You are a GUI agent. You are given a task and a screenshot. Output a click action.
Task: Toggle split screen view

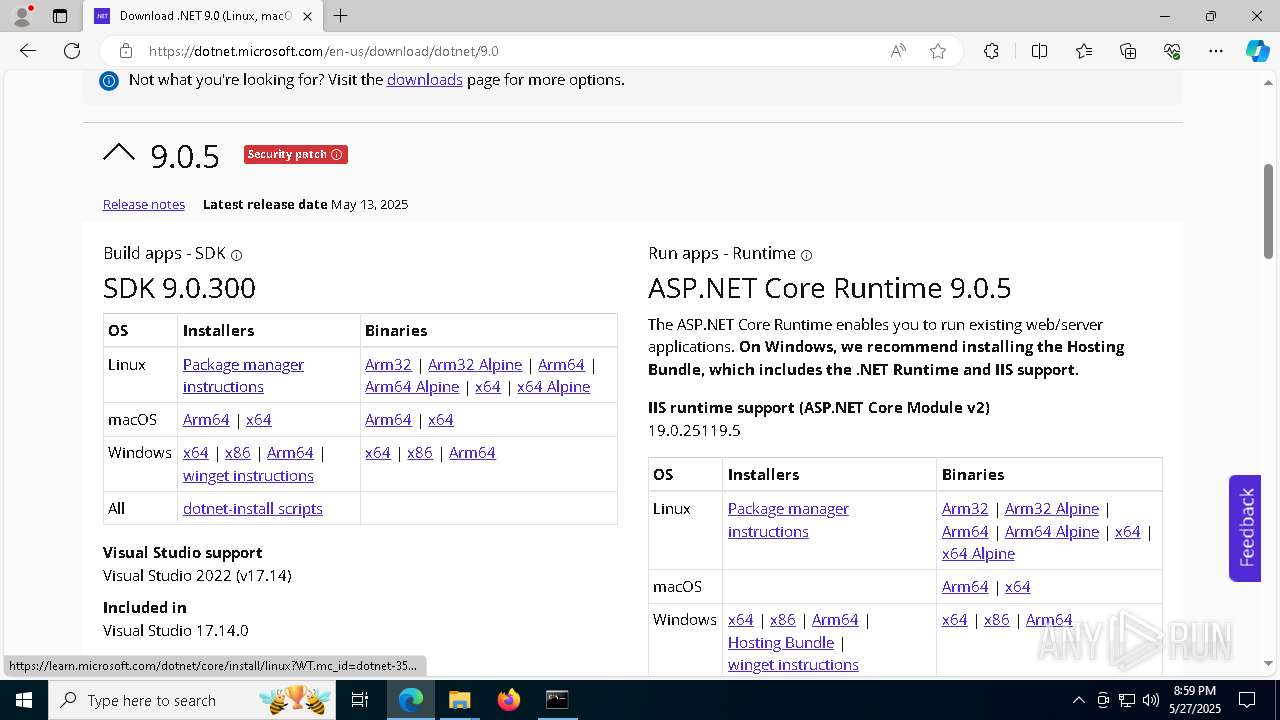point(1039,51)
